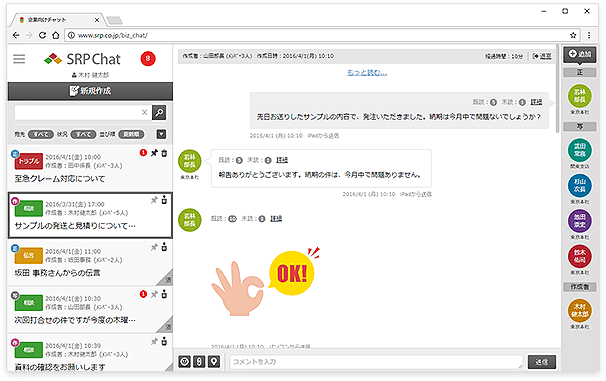This screenshot has height=381, width=606.
Task: Click the unread badge on 至急クレーム対応について
Action: point(143,153)
